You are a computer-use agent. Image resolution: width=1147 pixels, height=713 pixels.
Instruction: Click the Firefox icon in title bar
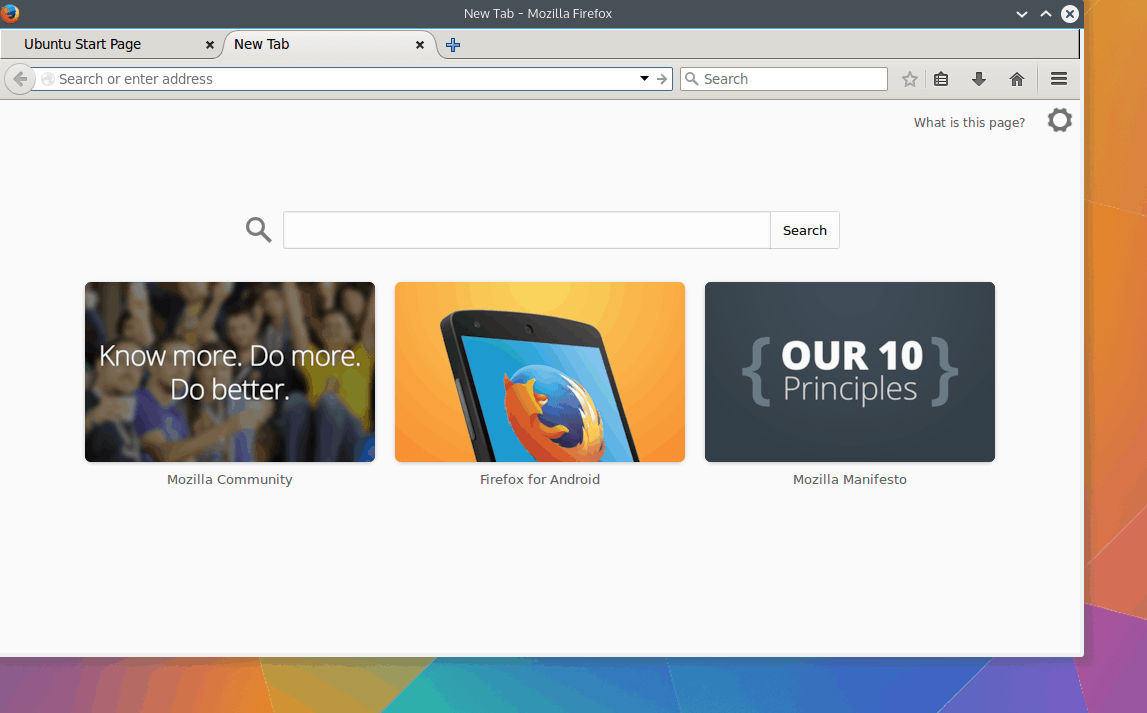click(x=10, y=13)
